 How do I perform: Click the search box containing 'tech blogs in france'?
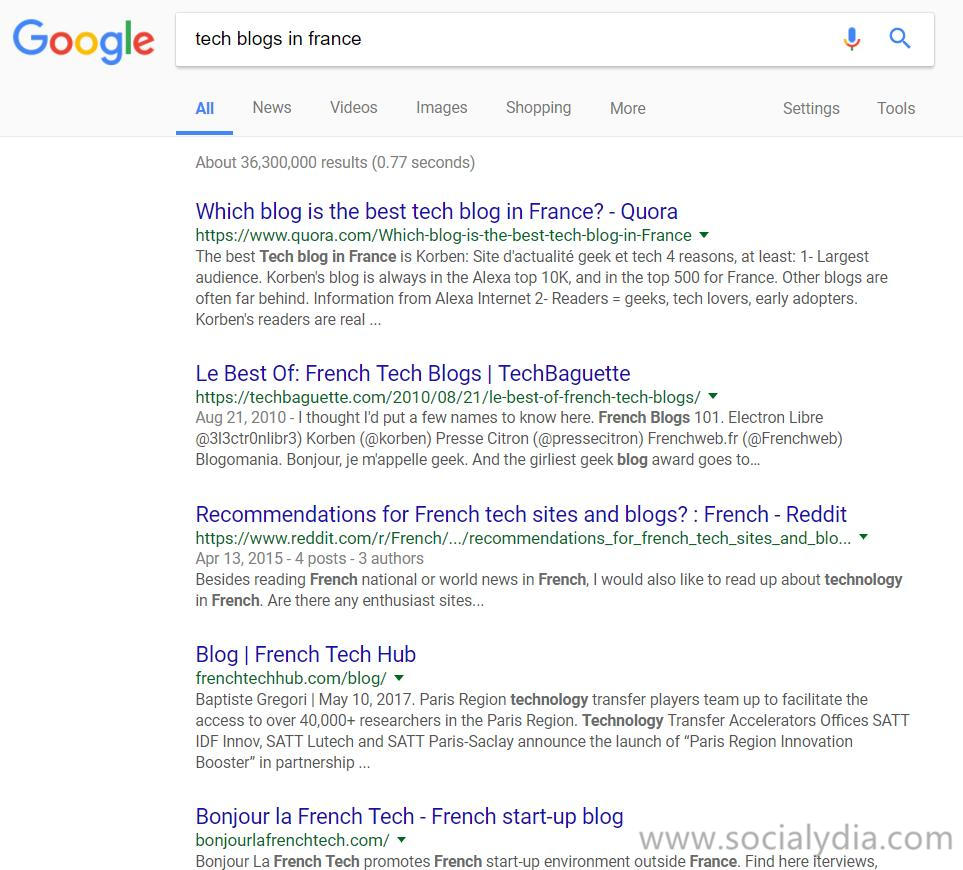click(x=555, y=39)
